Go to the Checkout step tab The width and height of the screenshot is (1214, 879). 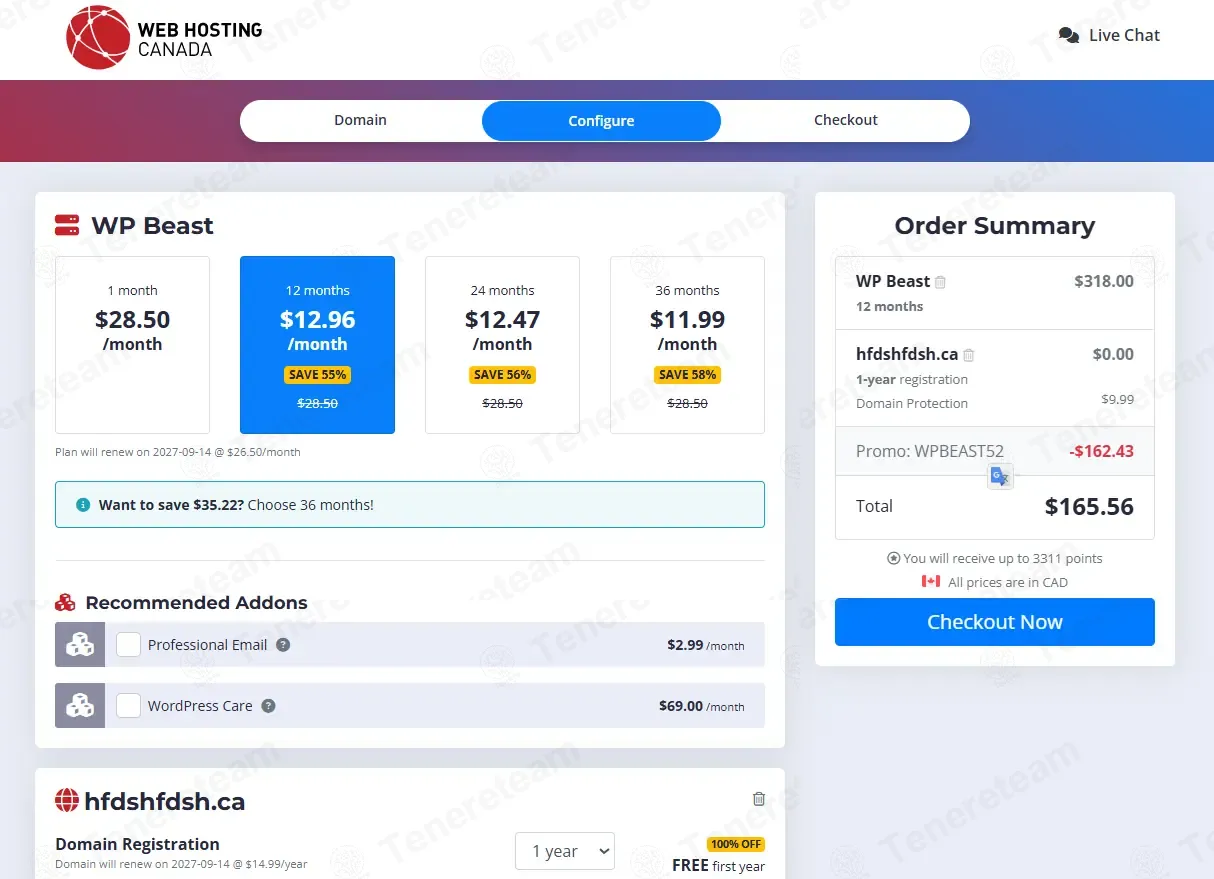click(x=846, y=120)
